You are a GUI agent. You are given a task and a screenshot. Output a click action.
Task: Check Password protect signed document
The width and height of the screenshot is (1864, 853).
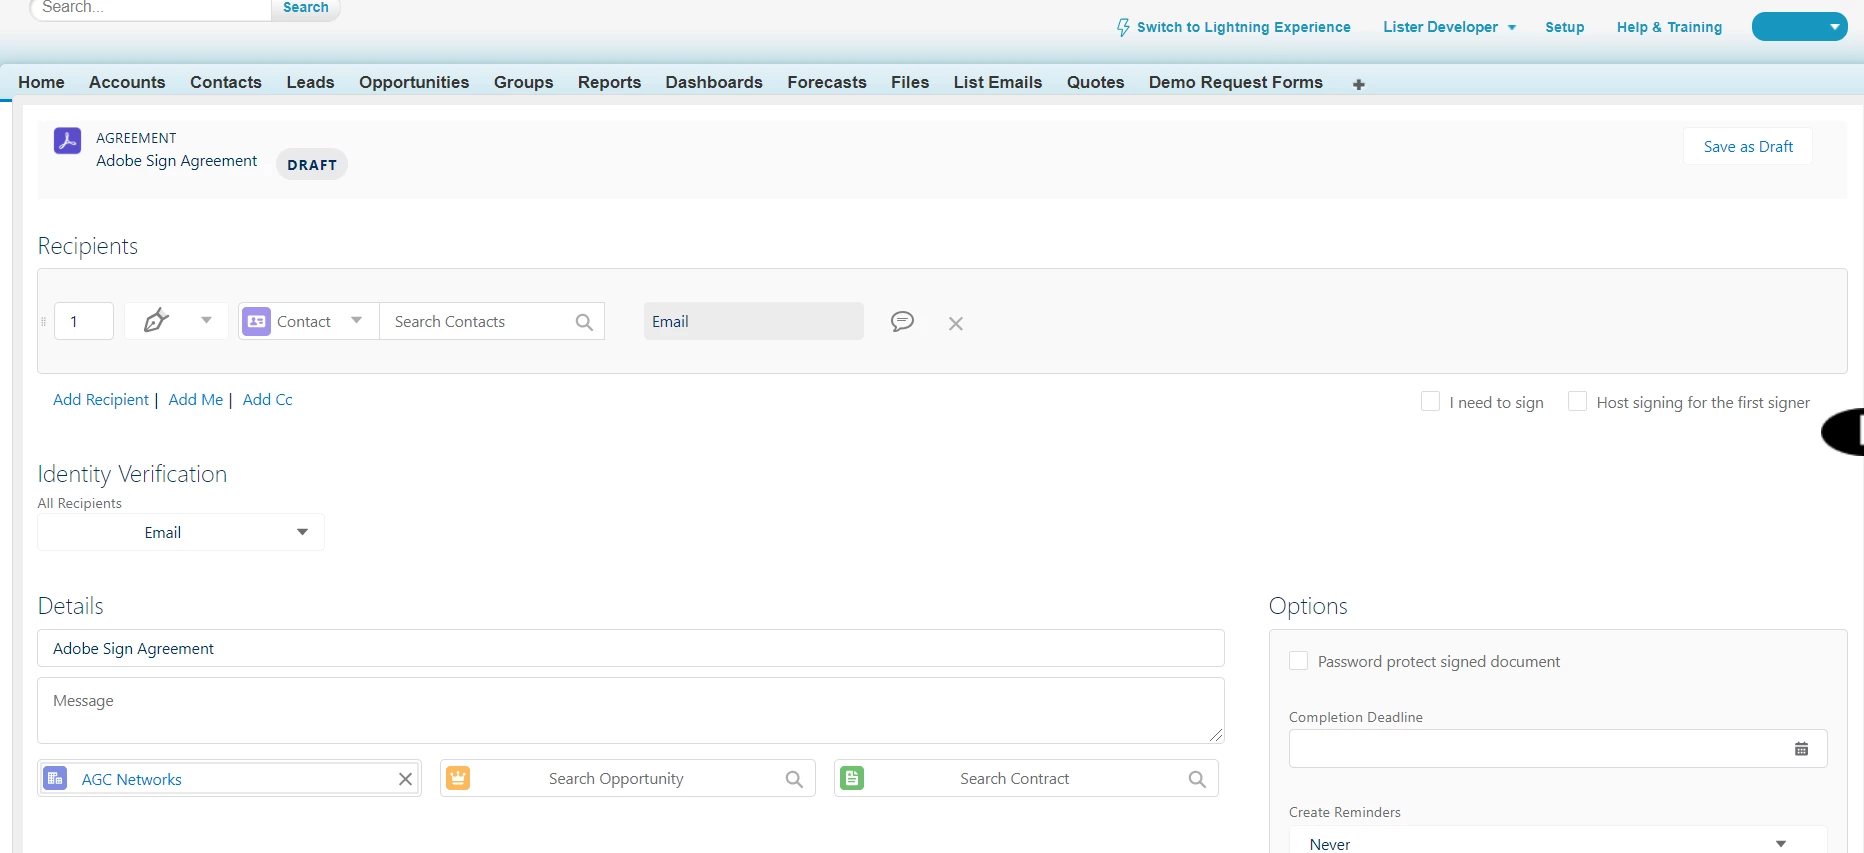tap(1298, 661)
